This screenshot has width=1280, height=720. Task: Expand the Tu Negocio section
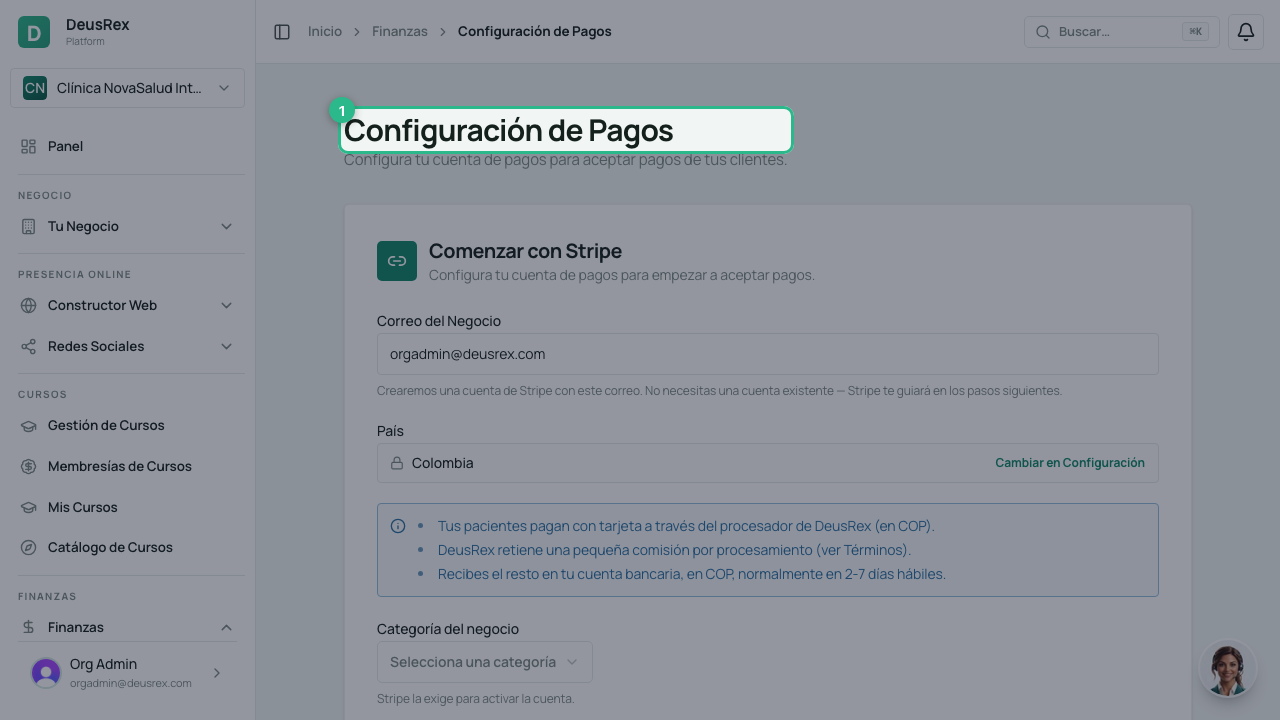point(226,226)
